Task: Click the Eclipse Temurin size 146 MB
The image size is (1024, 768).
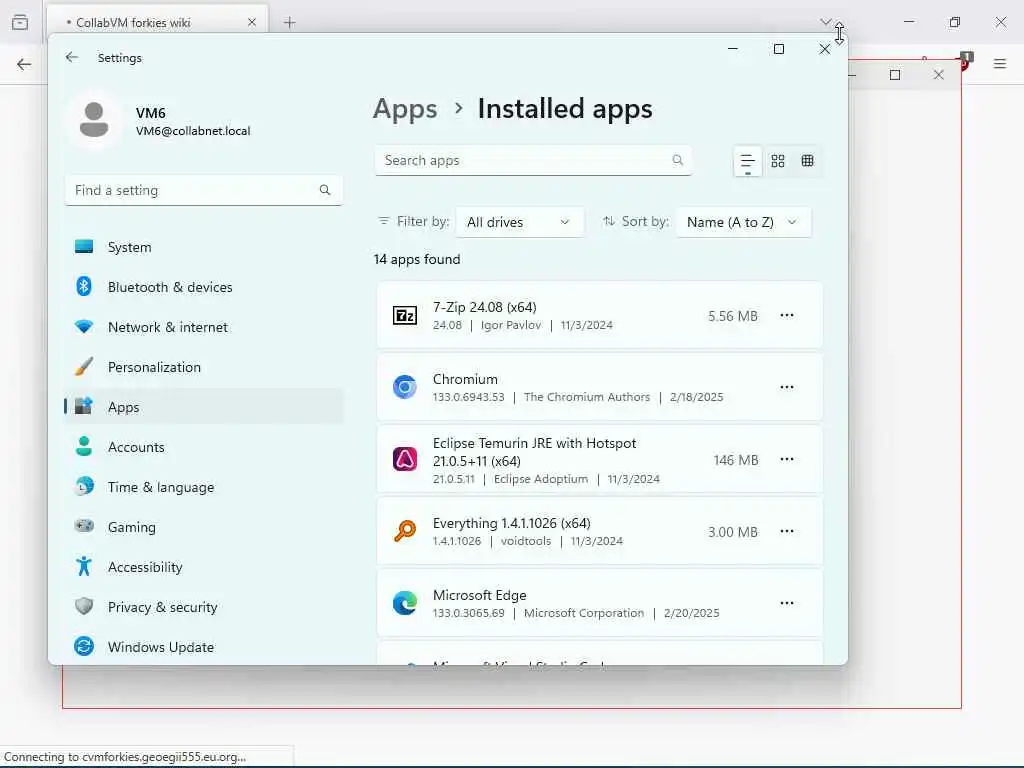Action: tap(736, 460)
